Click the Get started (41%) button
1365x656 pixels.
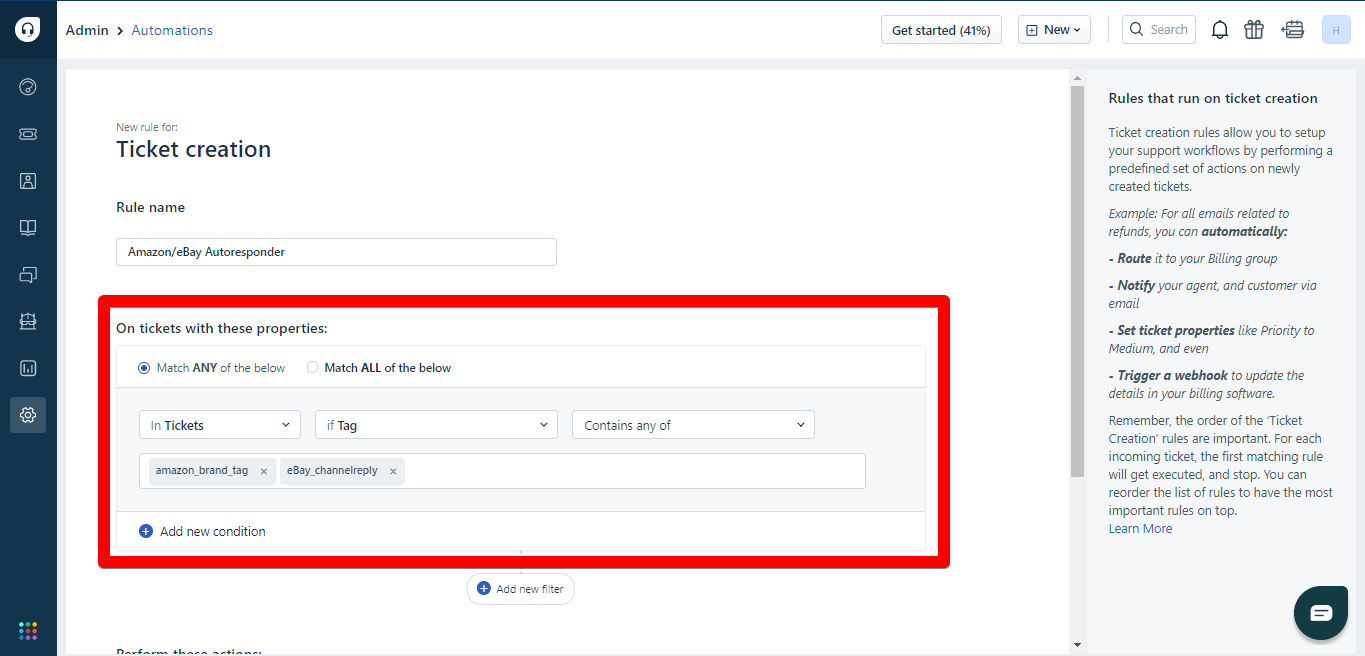(941, 30)
